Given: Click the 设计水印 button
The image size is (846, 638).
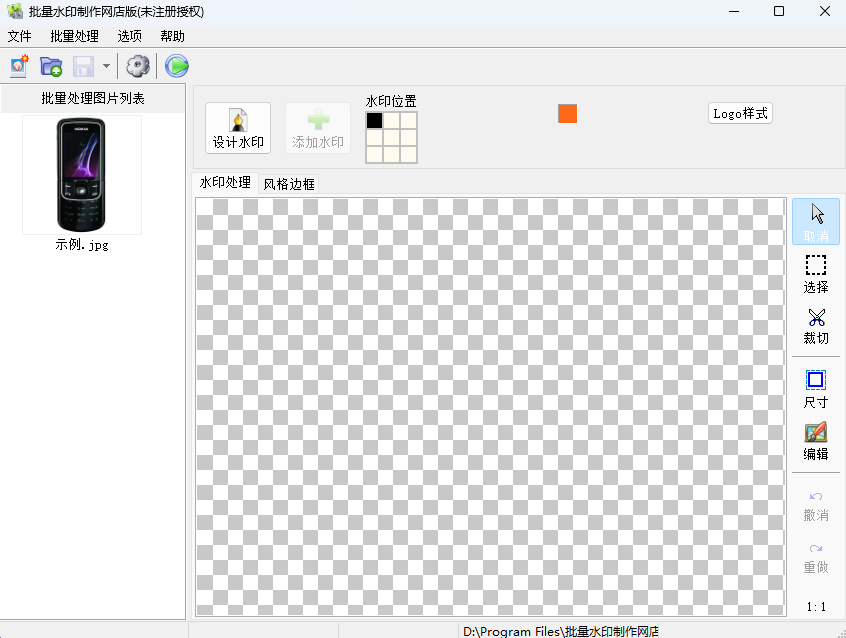Looking at the screenshot, I should coord(238,128).
